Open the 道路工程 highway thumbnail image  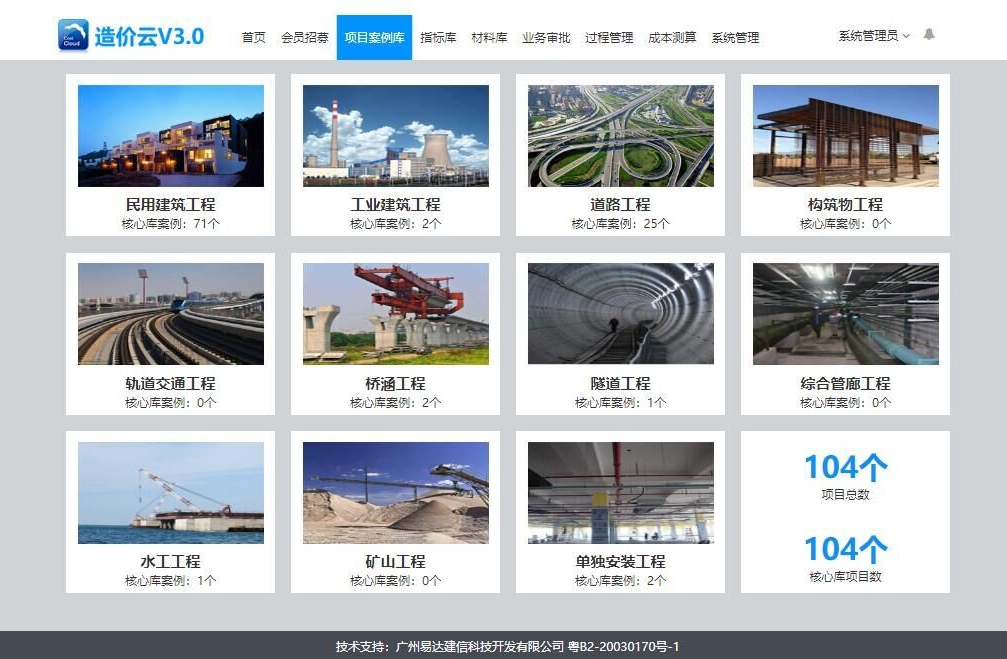(x=620, y=136)
